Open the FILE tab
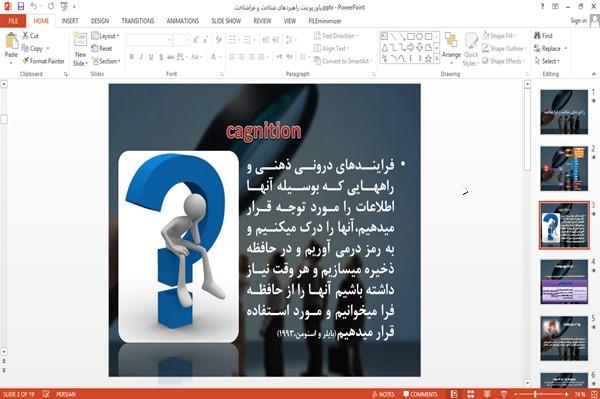This screenshot has height=399, width=600. coord(13,21)
